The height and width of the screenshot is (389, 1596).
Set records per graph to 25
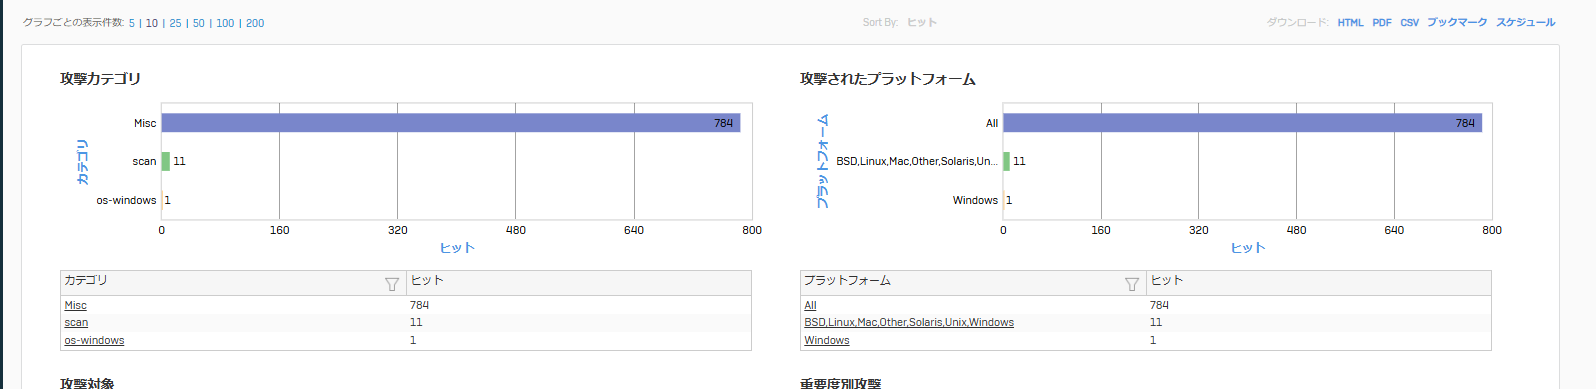coord(175,23)
